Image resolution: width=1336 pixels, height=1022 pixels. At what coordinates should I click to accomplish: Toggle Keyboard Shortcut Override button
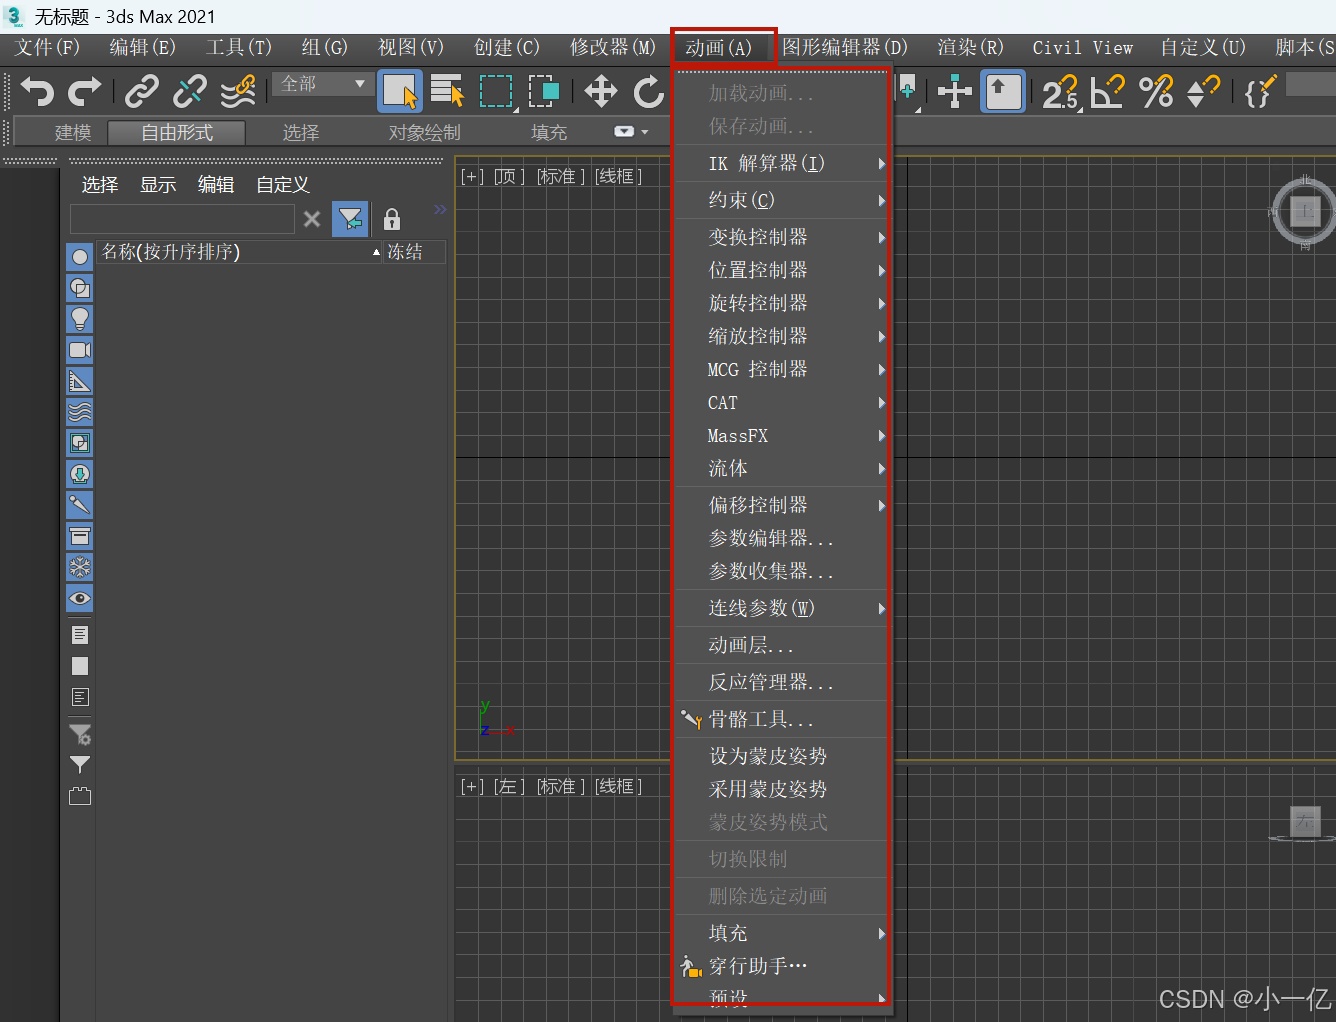click(x=1003, y=92)
